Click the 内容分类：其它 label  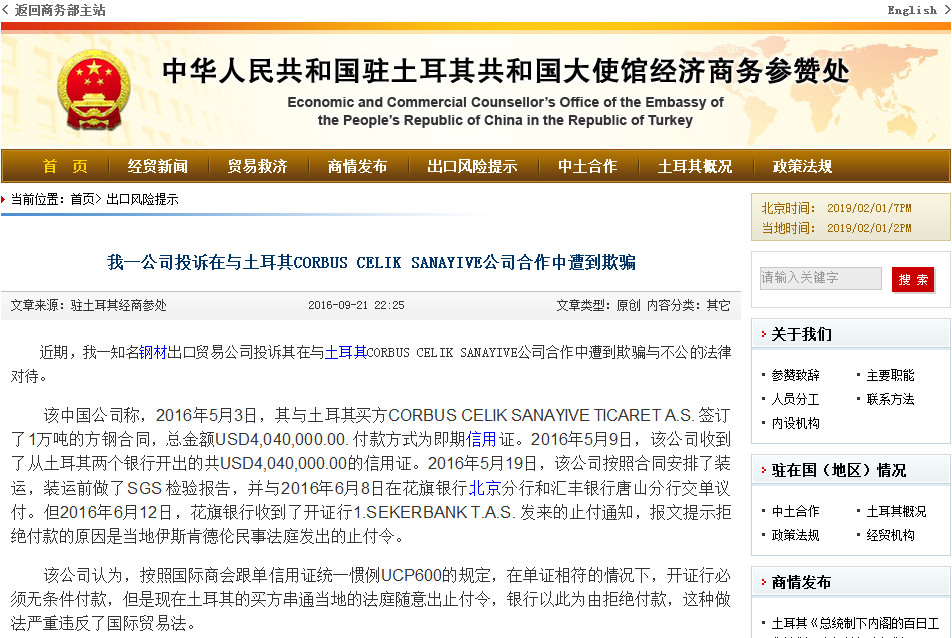tap(689, 305)
